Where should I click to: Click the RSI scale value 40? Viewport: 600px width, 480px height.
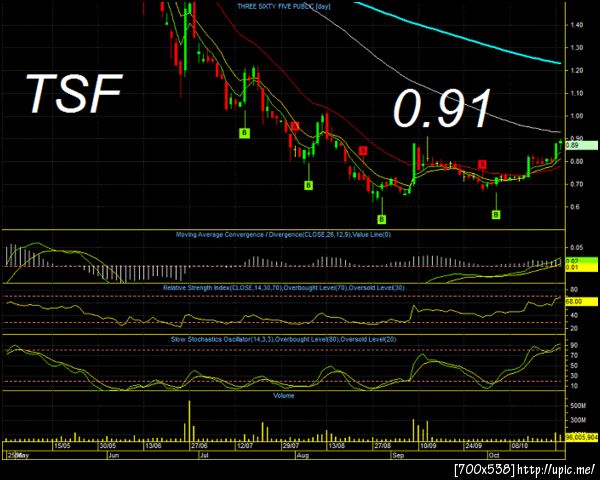[x=574, y=315]
